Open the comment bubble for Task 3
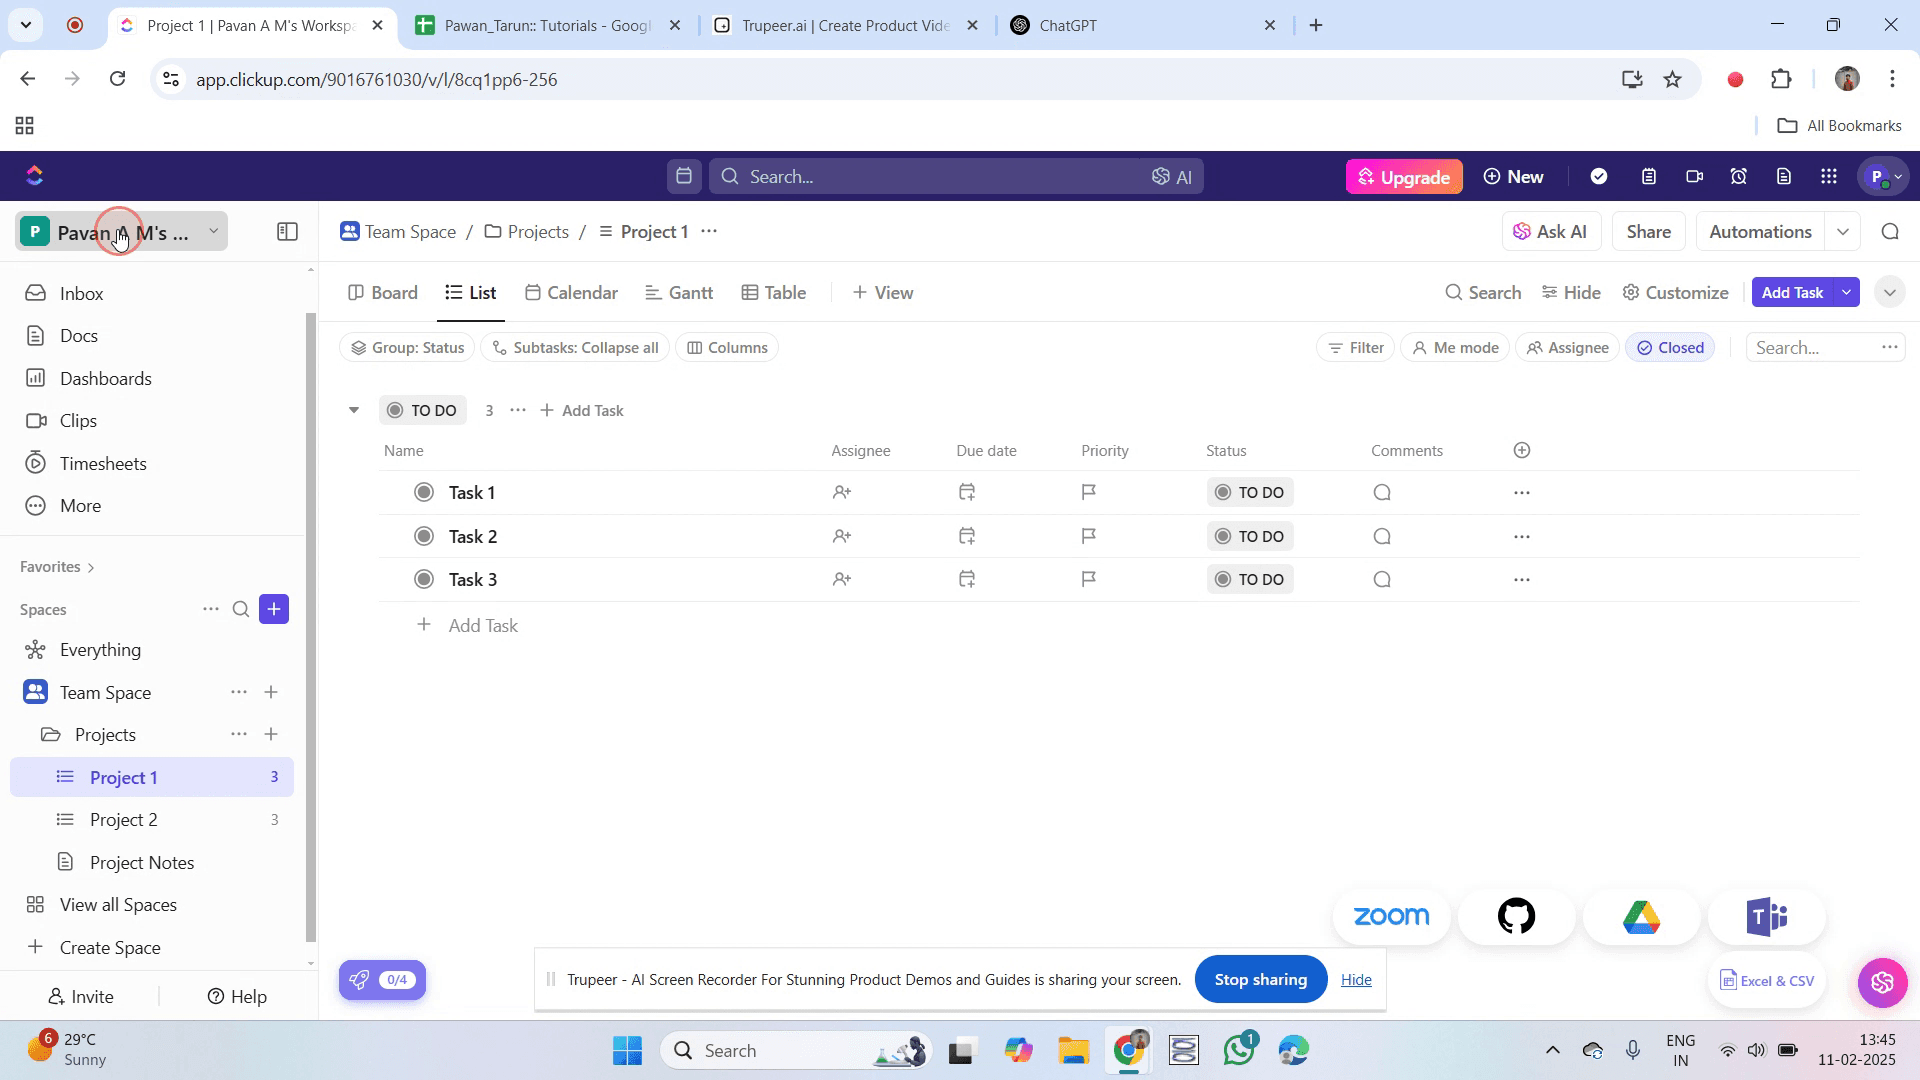This screenshot has height=1080, width=1920. pos(1382,579)
